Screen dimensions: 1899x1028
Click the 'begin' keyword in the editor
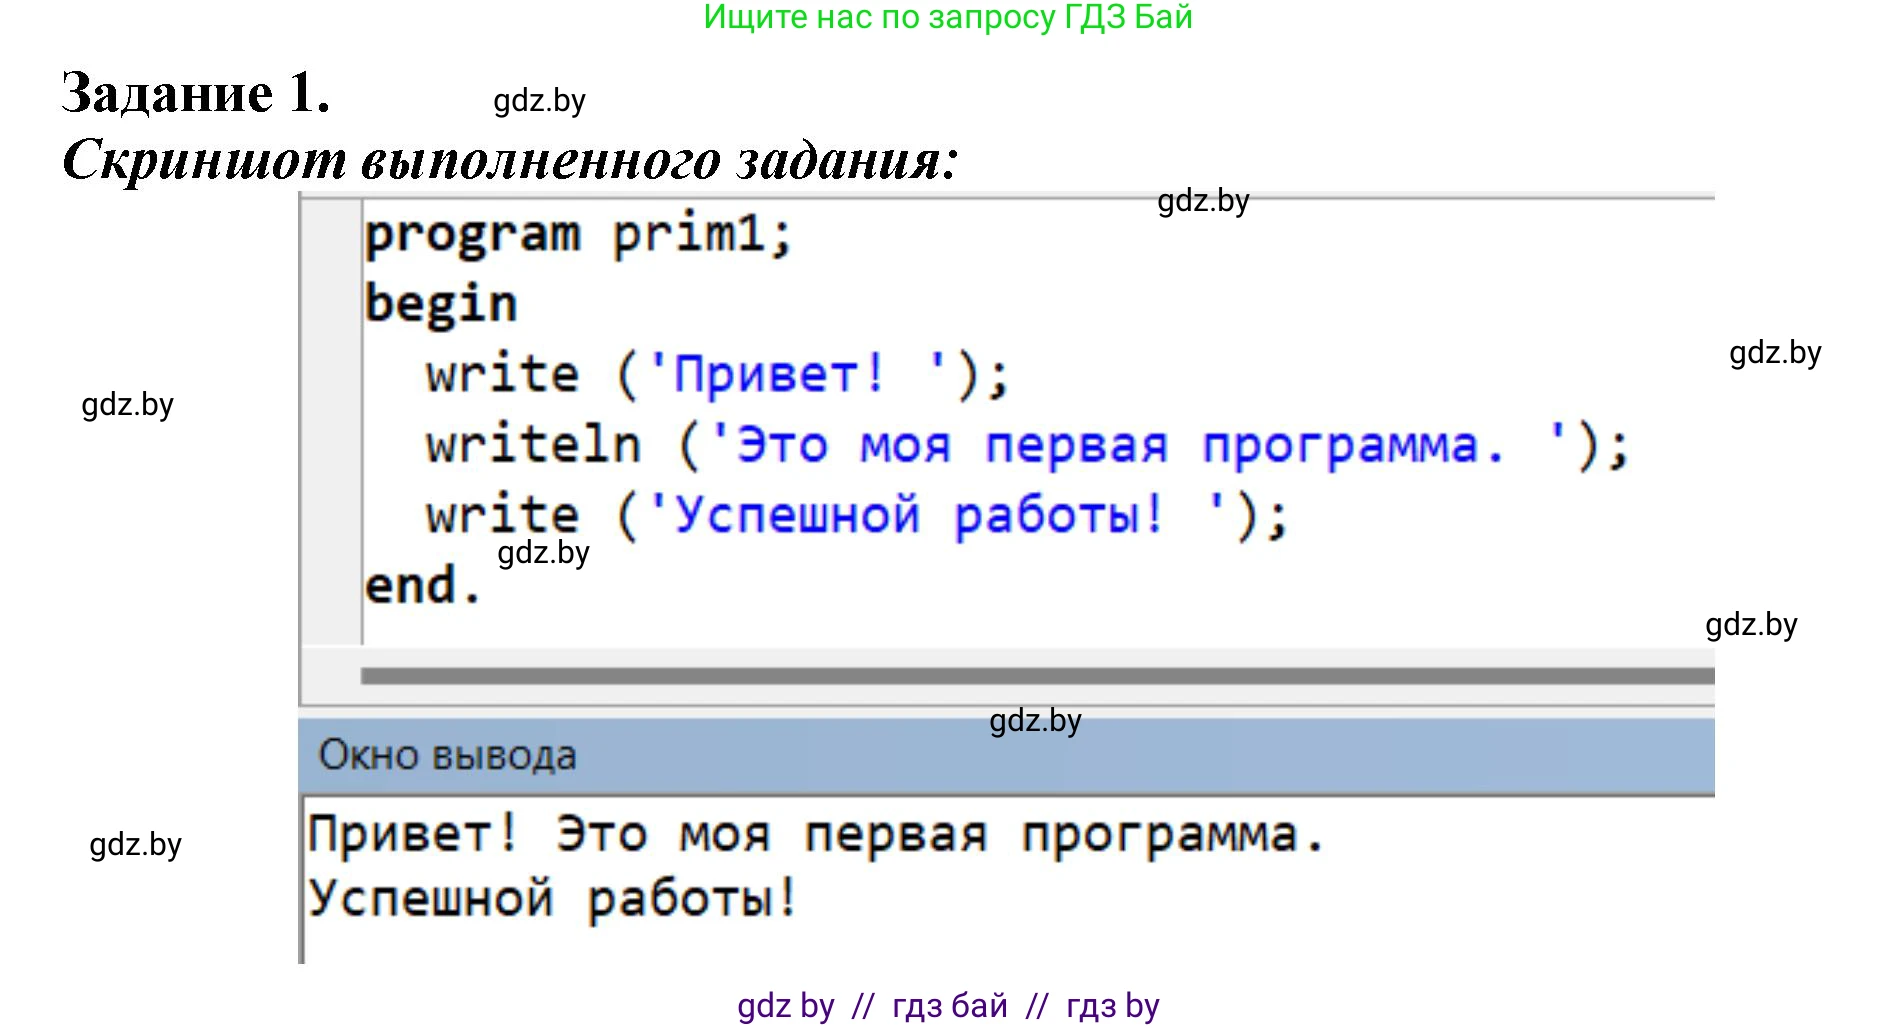pyautogui.click(x=441, y=304)
